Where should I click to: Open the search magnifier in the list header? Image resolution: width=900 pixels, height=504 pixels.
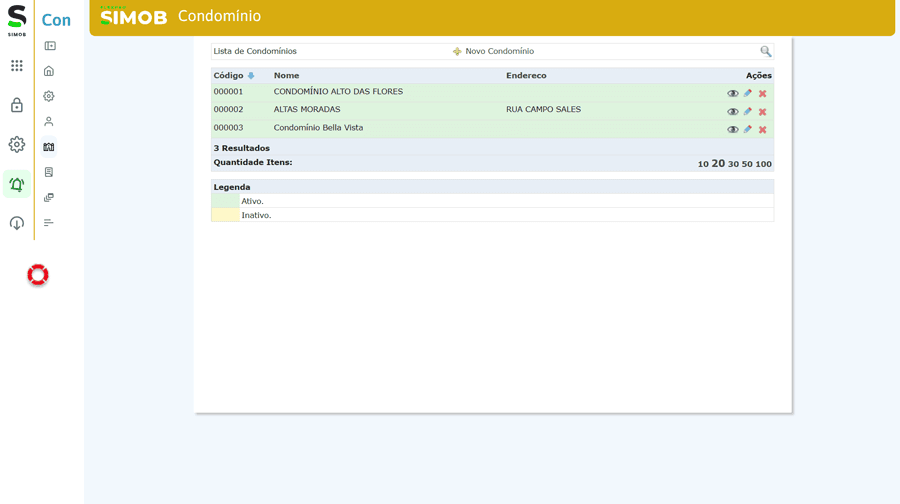click(765, 51)
